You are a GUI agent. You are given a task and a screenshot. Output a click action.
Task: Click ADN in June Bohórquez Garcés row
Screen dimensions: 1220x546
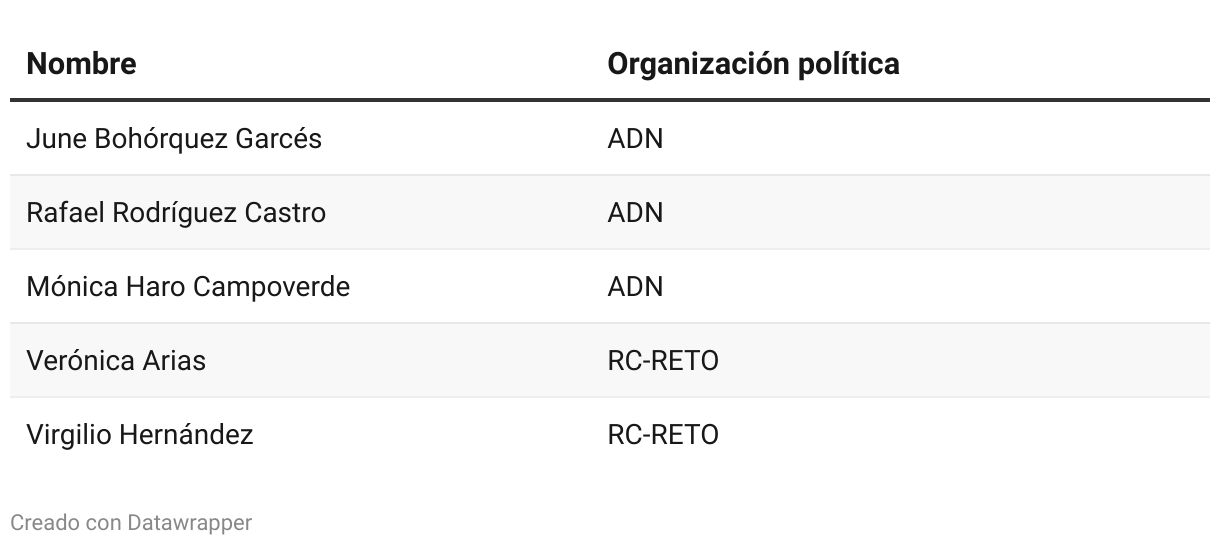(x=635, y=139)
